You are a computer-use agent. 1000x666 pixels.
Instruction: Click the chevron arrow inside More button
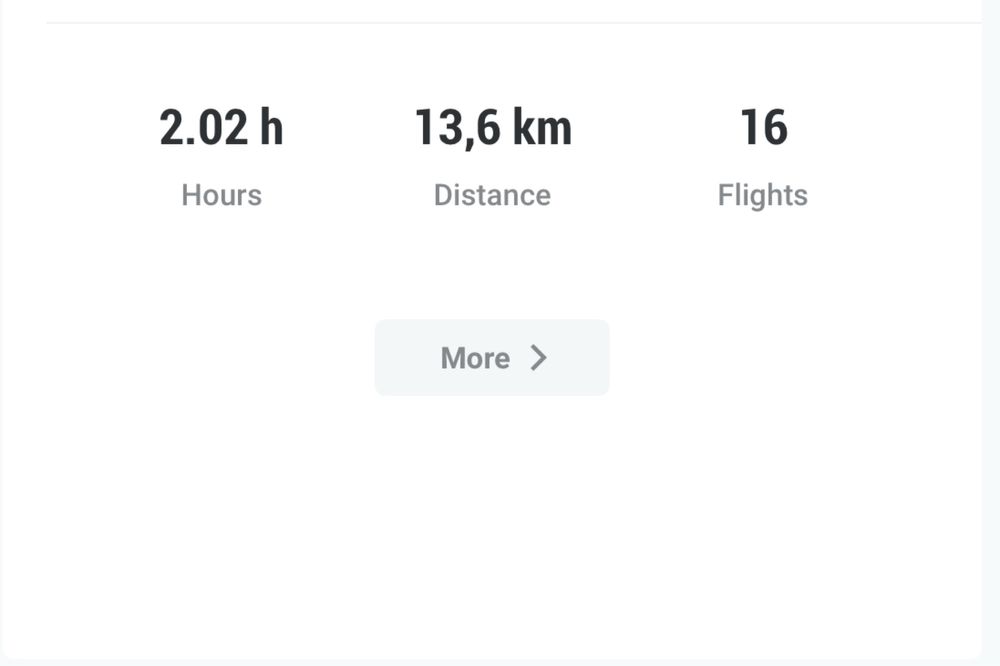(x=539, y=358)
